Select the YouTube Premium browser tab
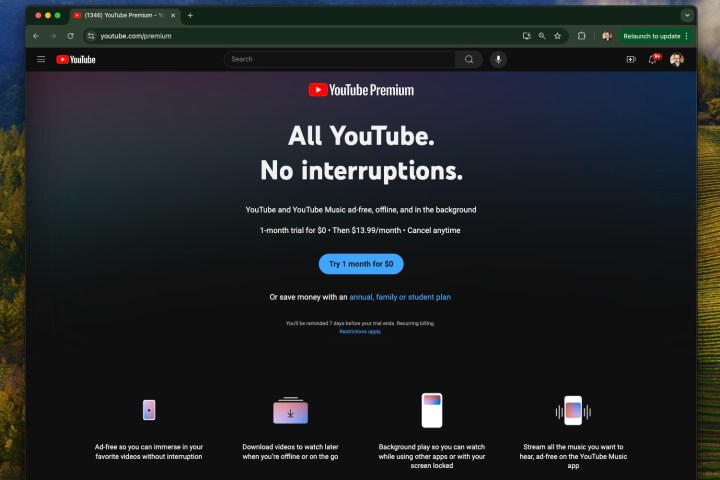The height and width of the screenshot is (480, 720). [122, 15]
